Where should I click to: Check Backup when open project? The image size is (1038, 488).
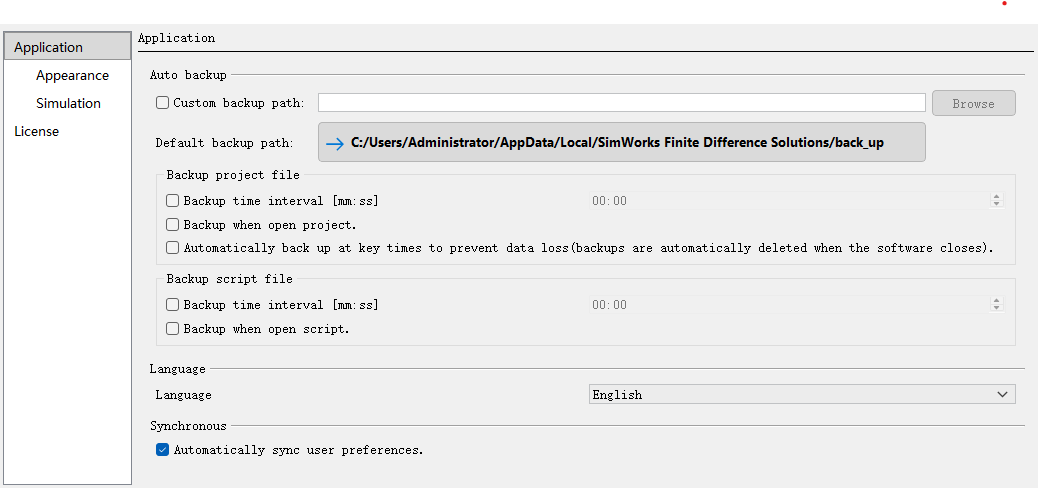coord(173,225)
